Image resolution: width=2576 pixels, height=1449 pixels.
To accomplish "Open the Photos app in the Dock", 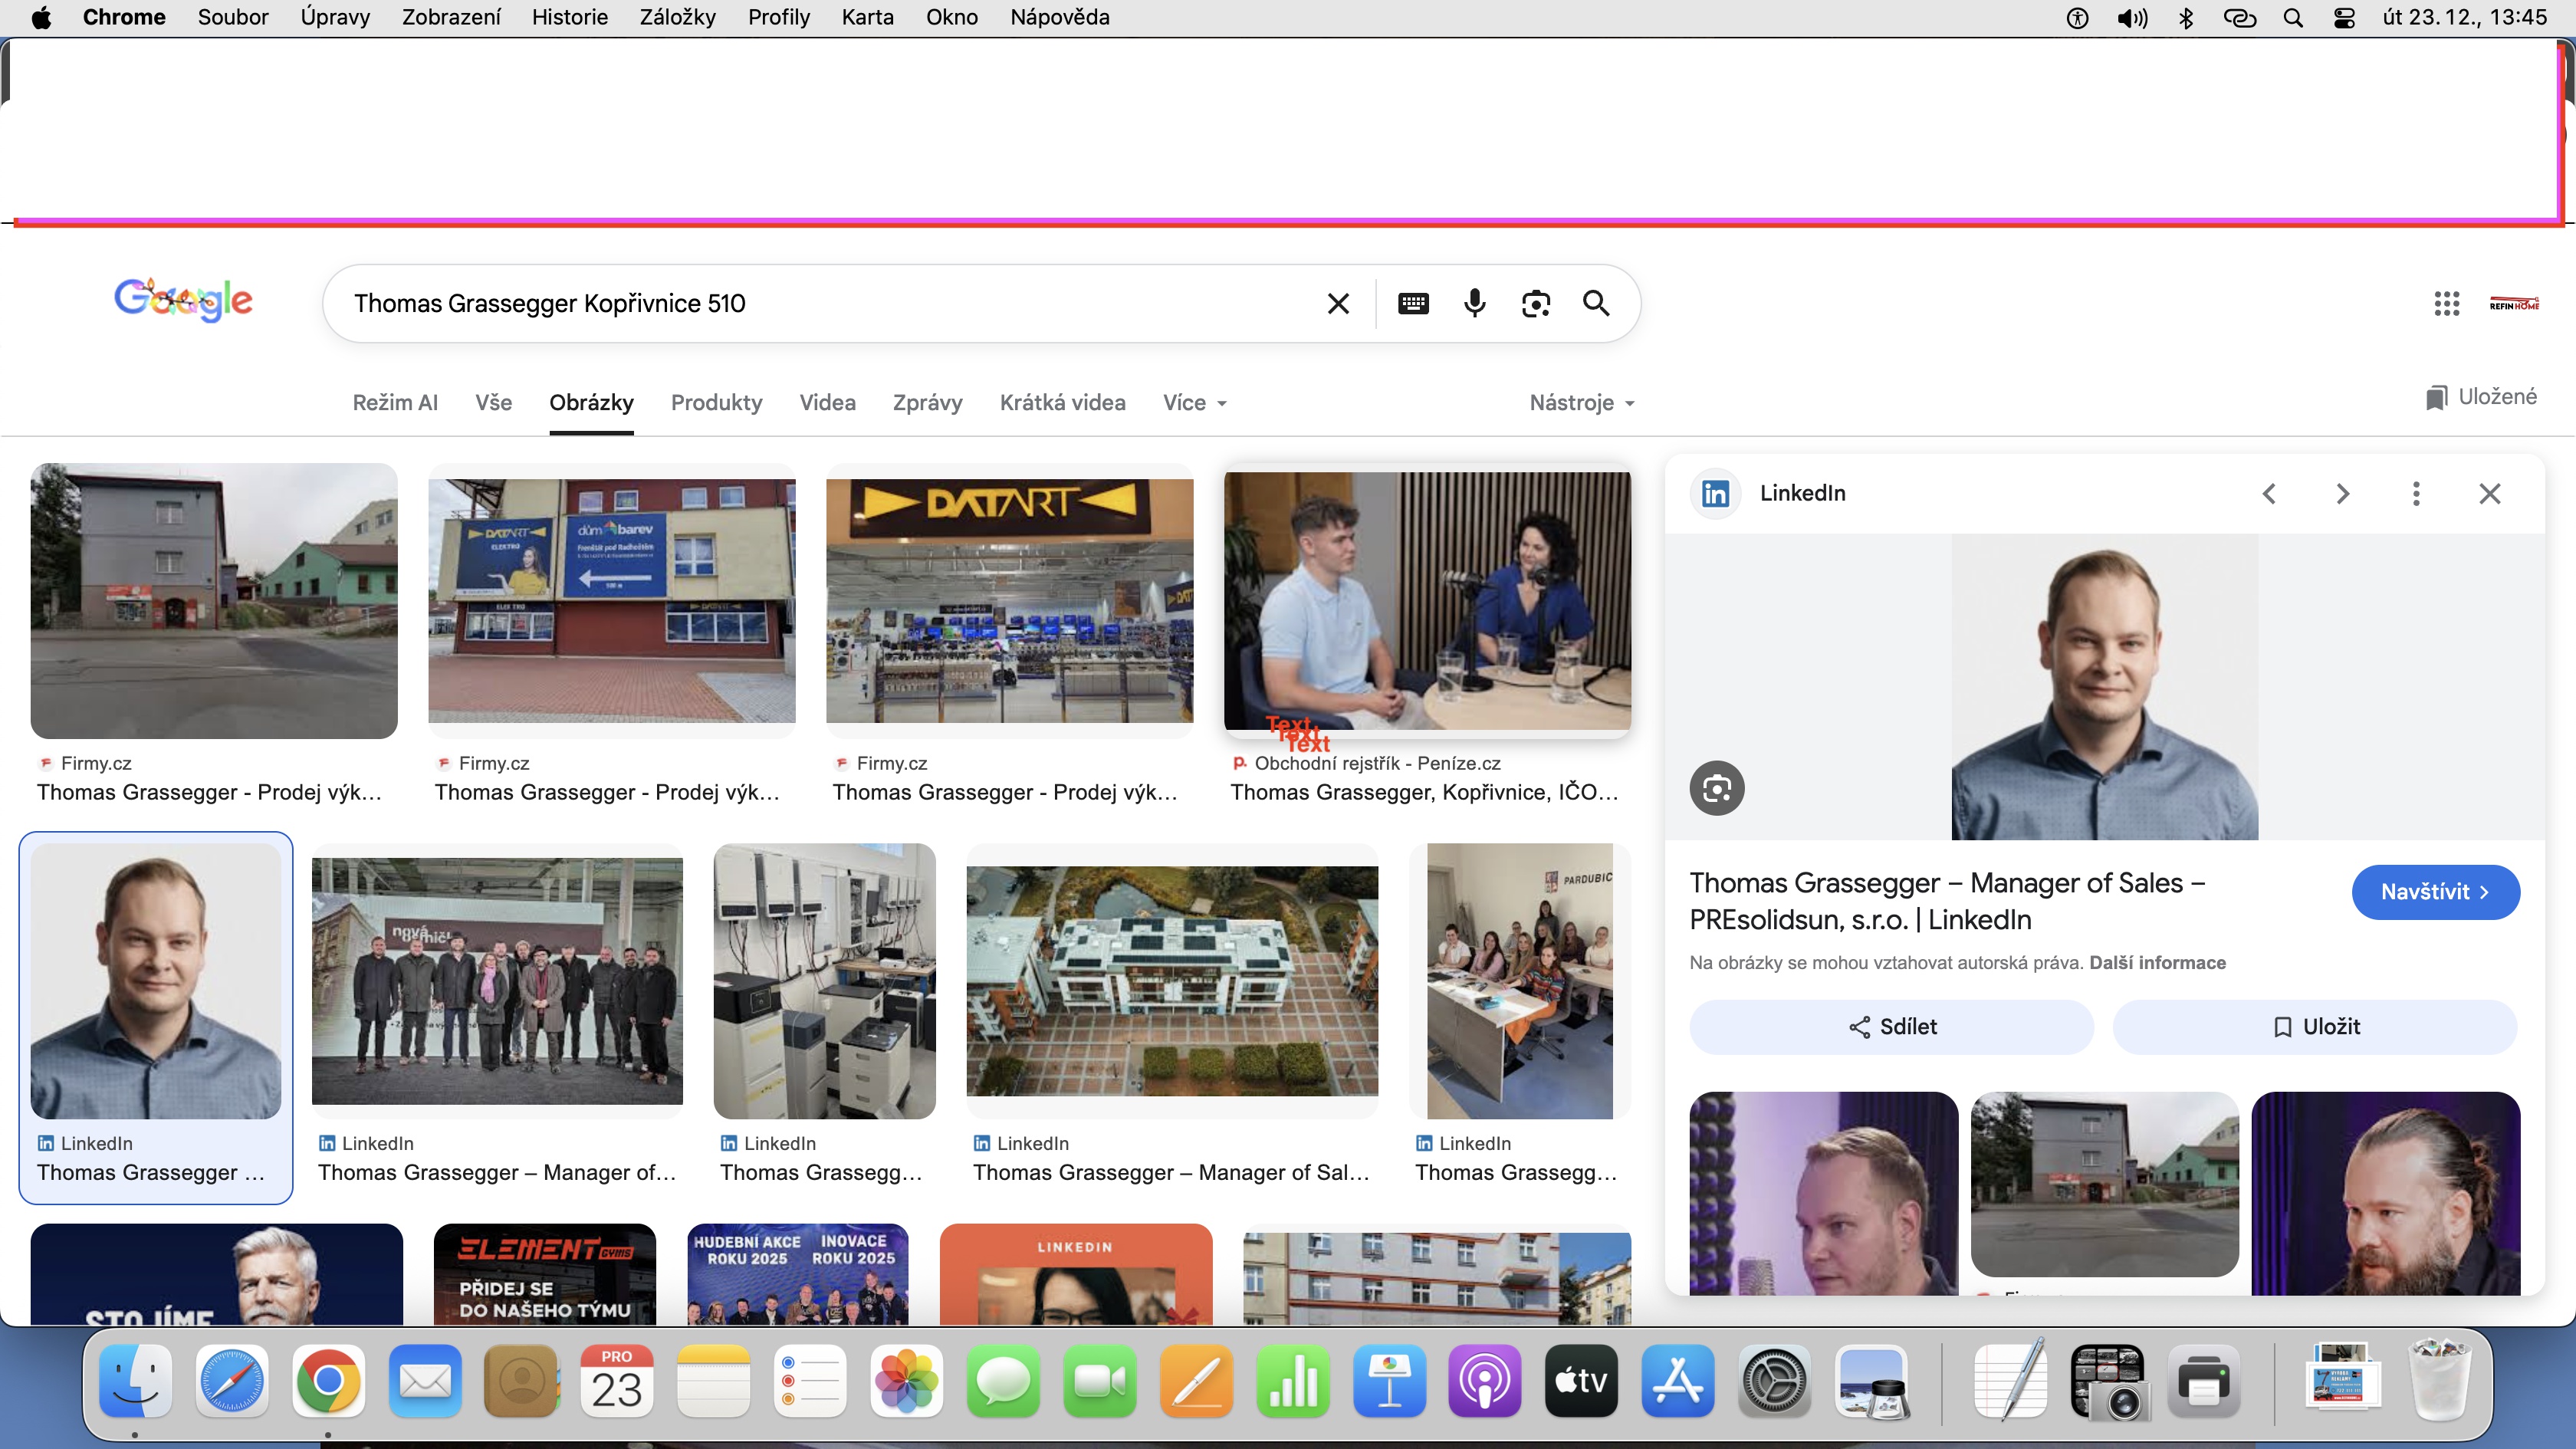I will (906, 1381).
